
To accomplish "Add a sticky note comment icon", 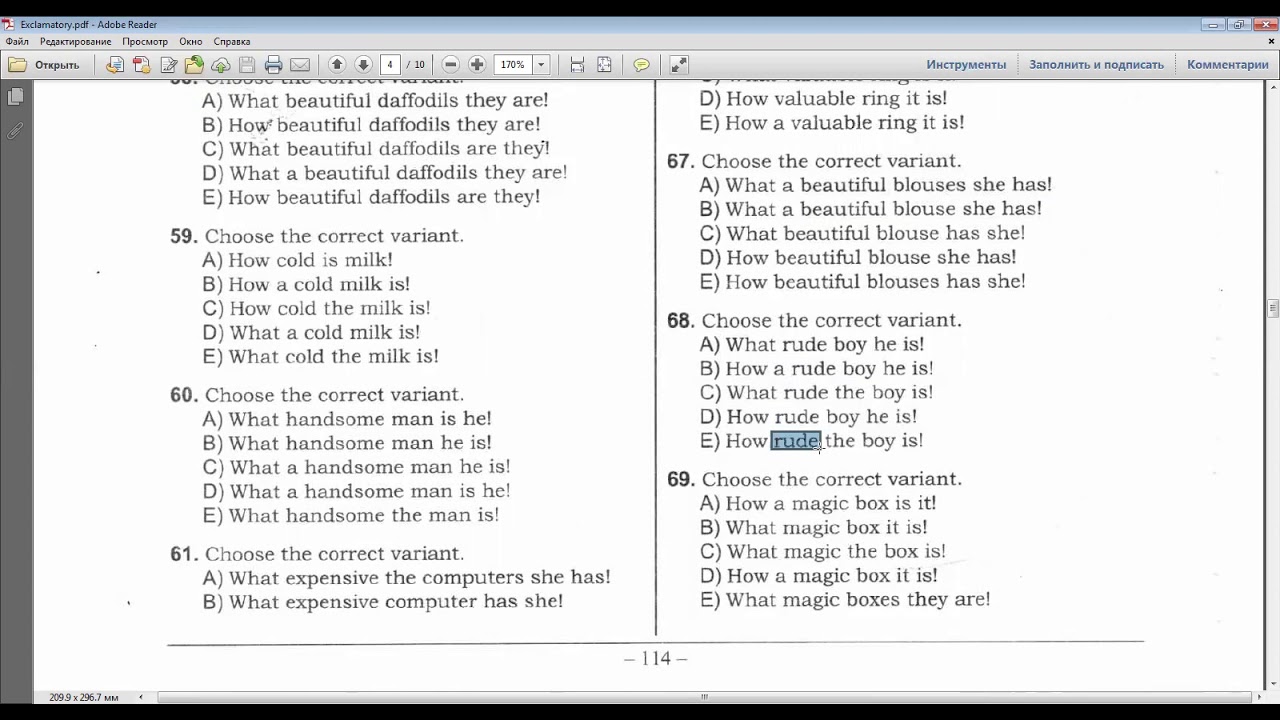I will 642,65.
